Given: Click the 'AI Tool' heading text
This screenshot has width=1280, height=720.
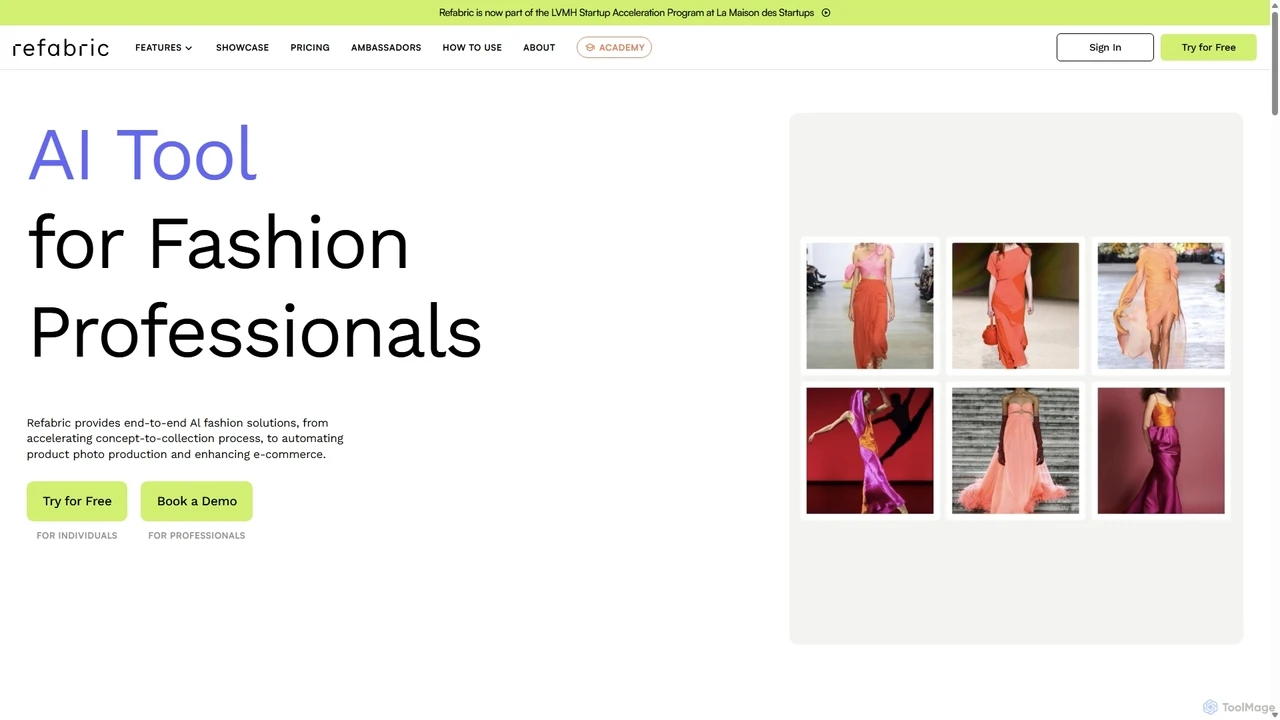Looking at the screenshot, I should pos(142,154).
